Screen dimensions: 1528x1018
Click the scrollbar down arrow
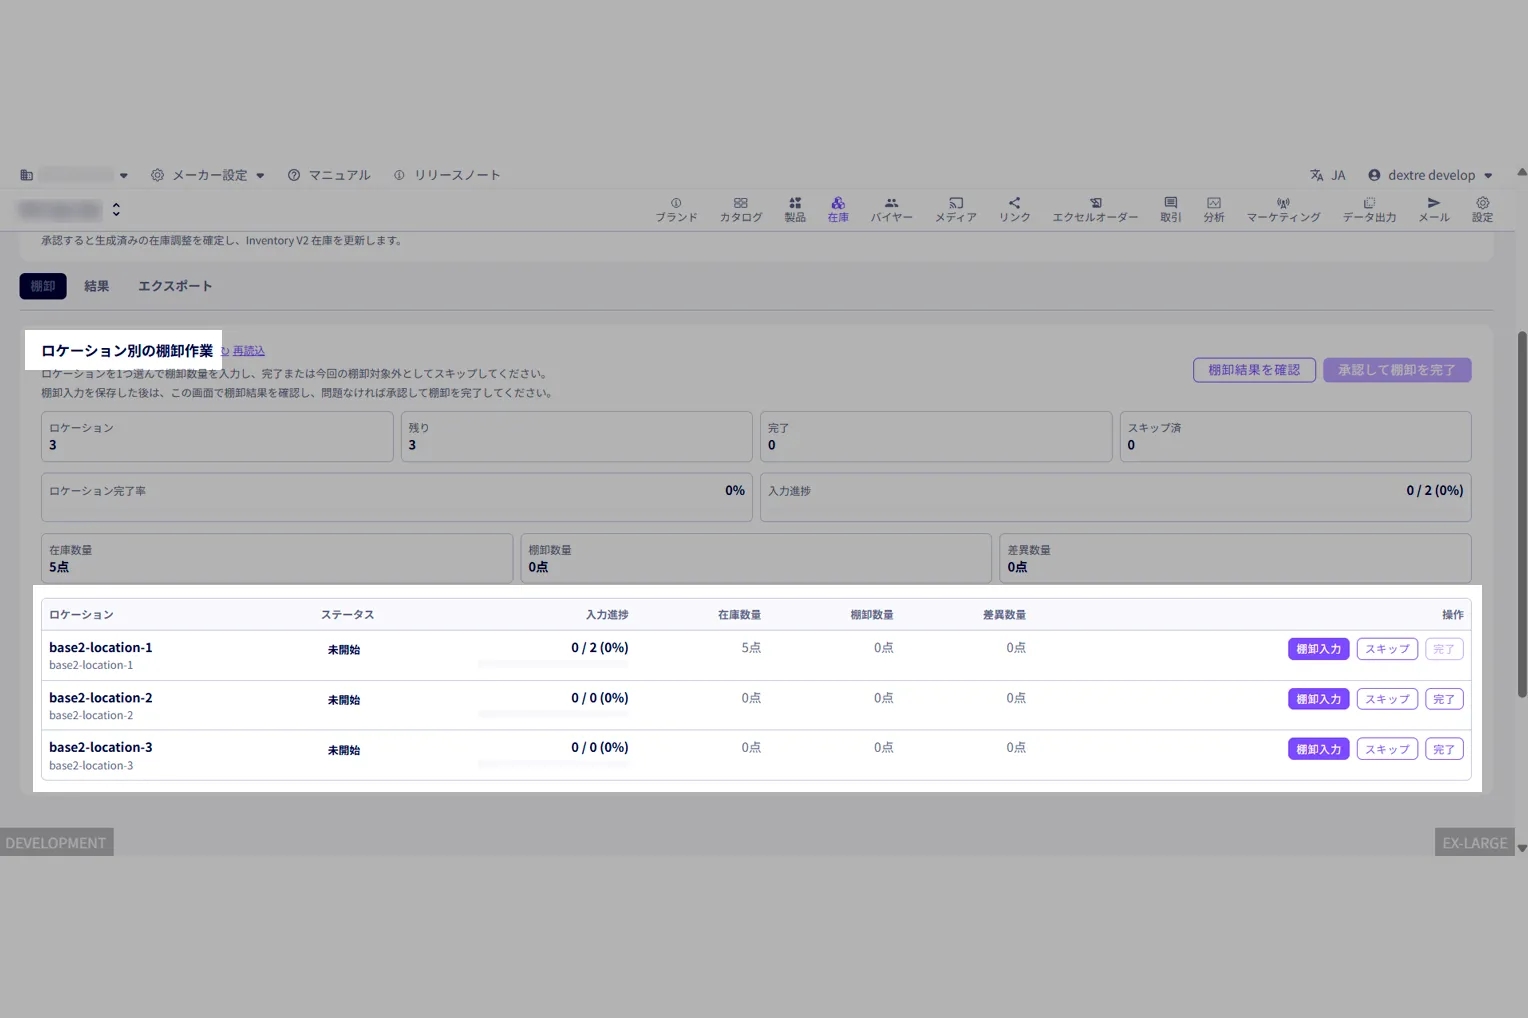click(1522, 848)
